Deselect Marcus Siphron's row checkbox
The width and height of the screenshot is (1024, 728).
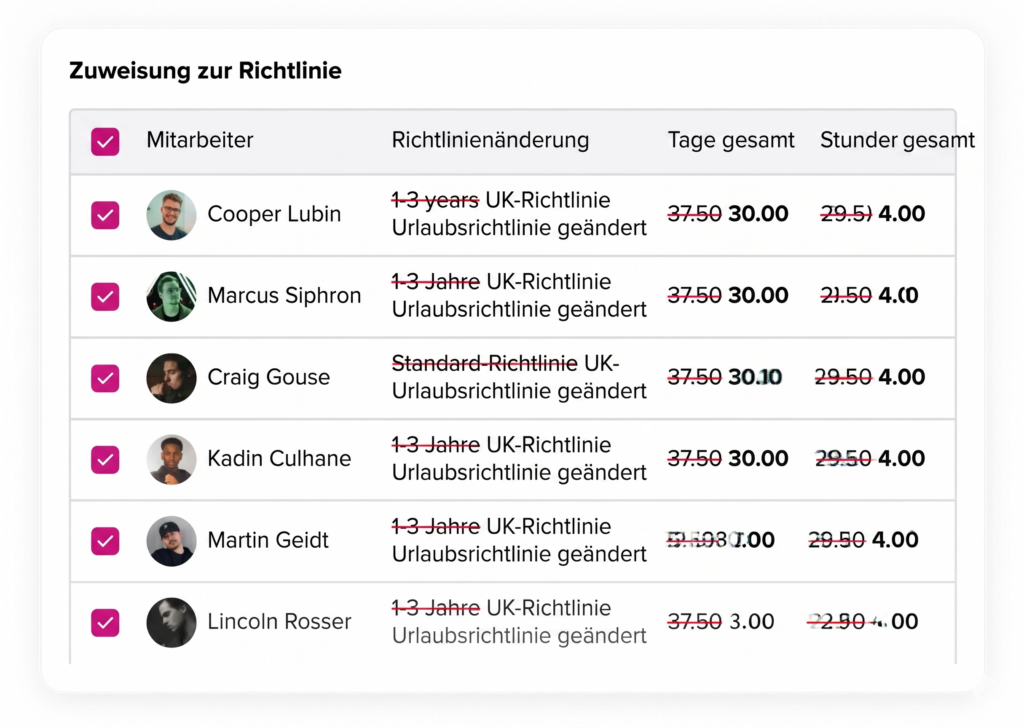point(104,296)
